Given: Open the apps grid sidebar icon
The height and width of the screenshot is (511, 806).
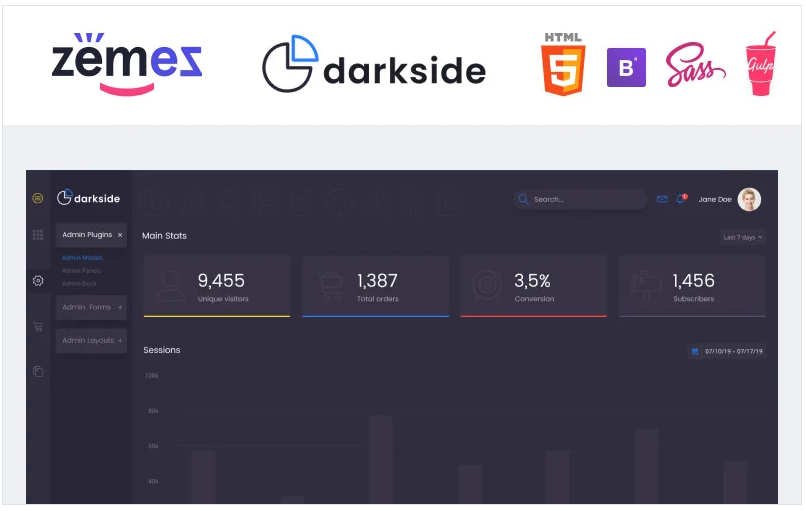Looking at the screenshot, I should click(38, 235).
